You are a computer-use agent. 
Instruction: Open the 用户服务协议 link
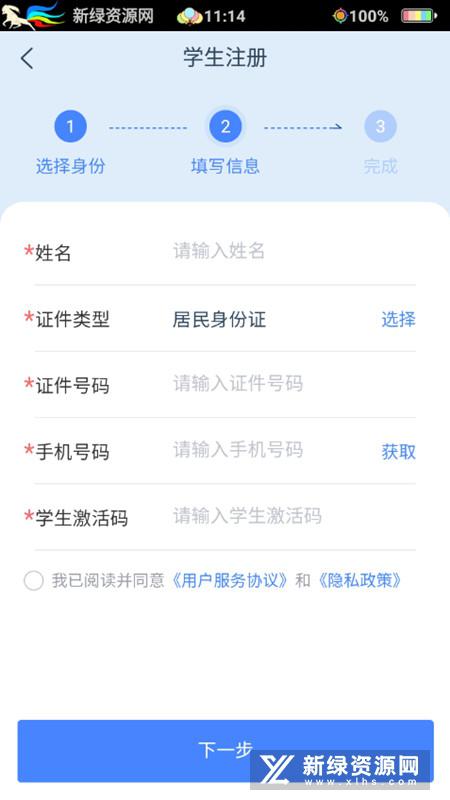(x=229, y=581)
